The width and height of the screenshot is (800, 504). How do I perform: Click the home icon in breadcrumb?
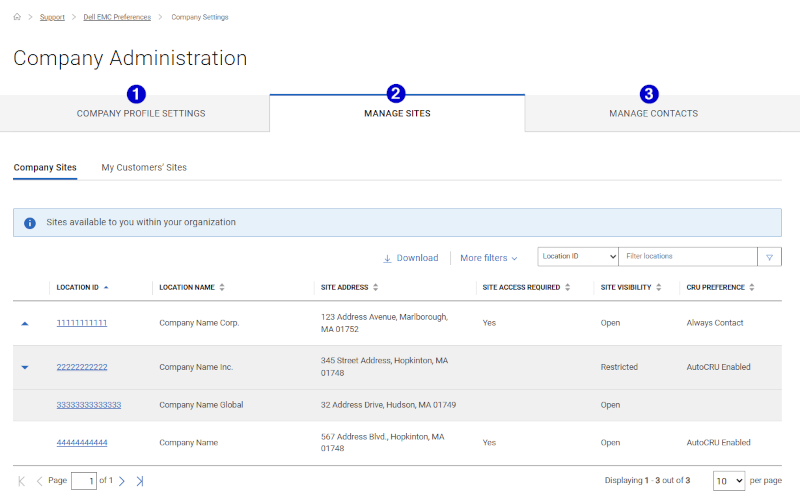[x=18, y=17]
